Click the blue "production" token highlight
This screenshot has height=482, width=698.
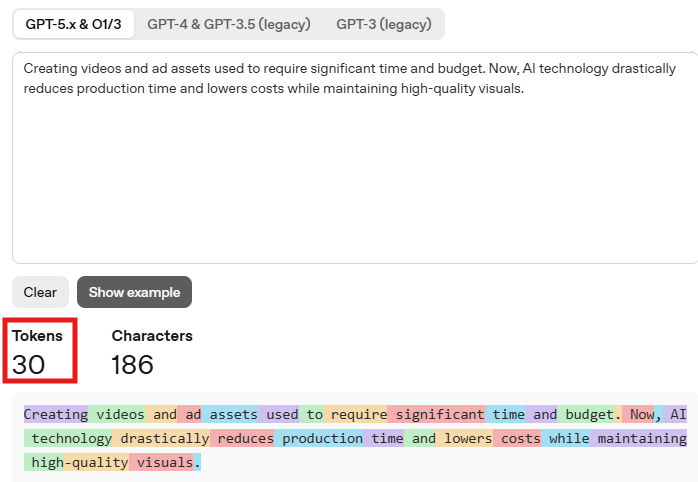319,438
